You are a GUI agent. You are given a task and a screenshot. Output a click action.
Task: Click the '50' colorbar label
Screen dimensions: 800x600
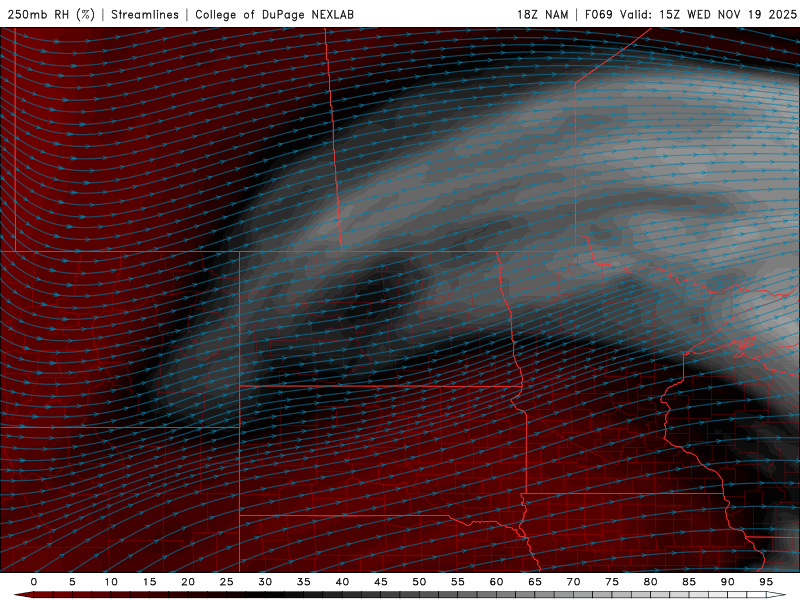pos(419,582)
